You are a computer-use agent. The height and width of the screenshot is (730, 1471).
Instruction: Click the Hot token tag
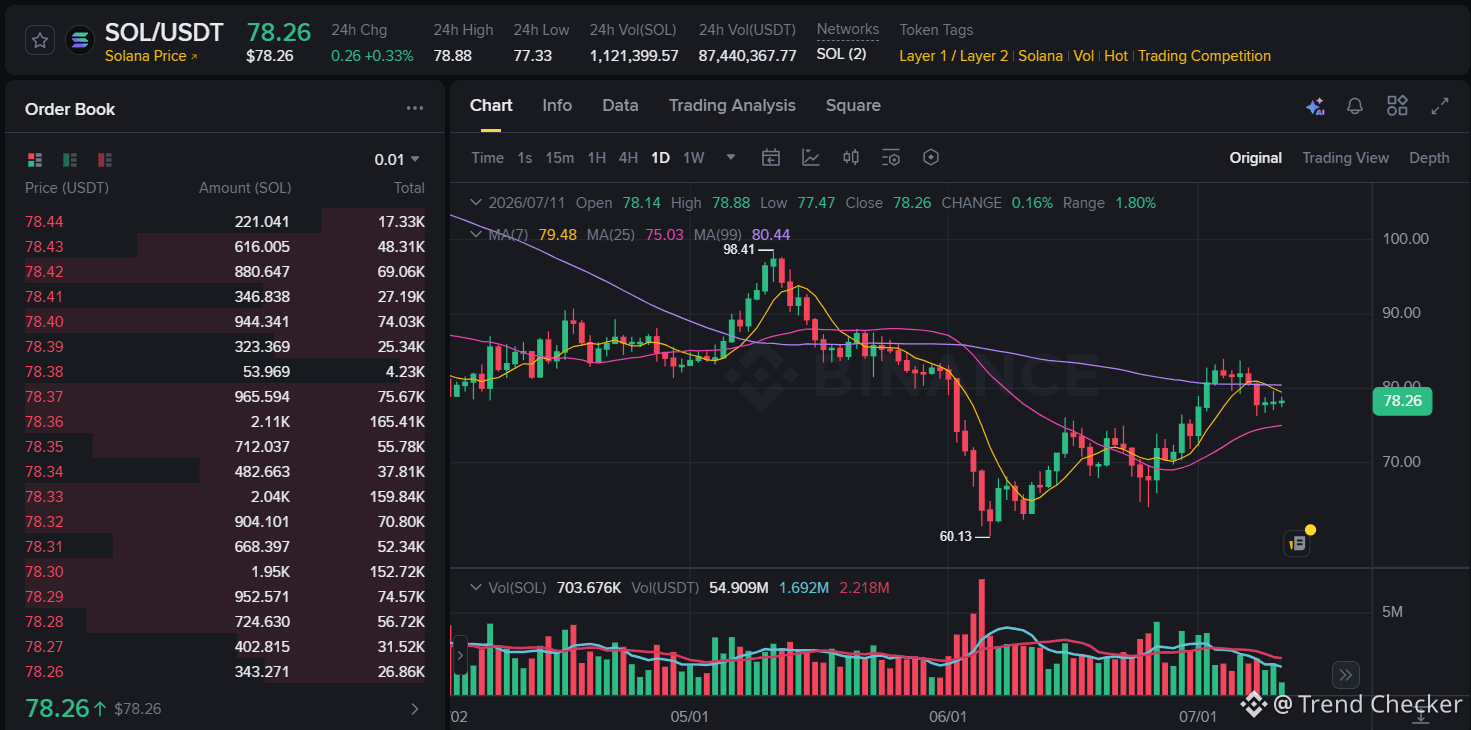1116,56
